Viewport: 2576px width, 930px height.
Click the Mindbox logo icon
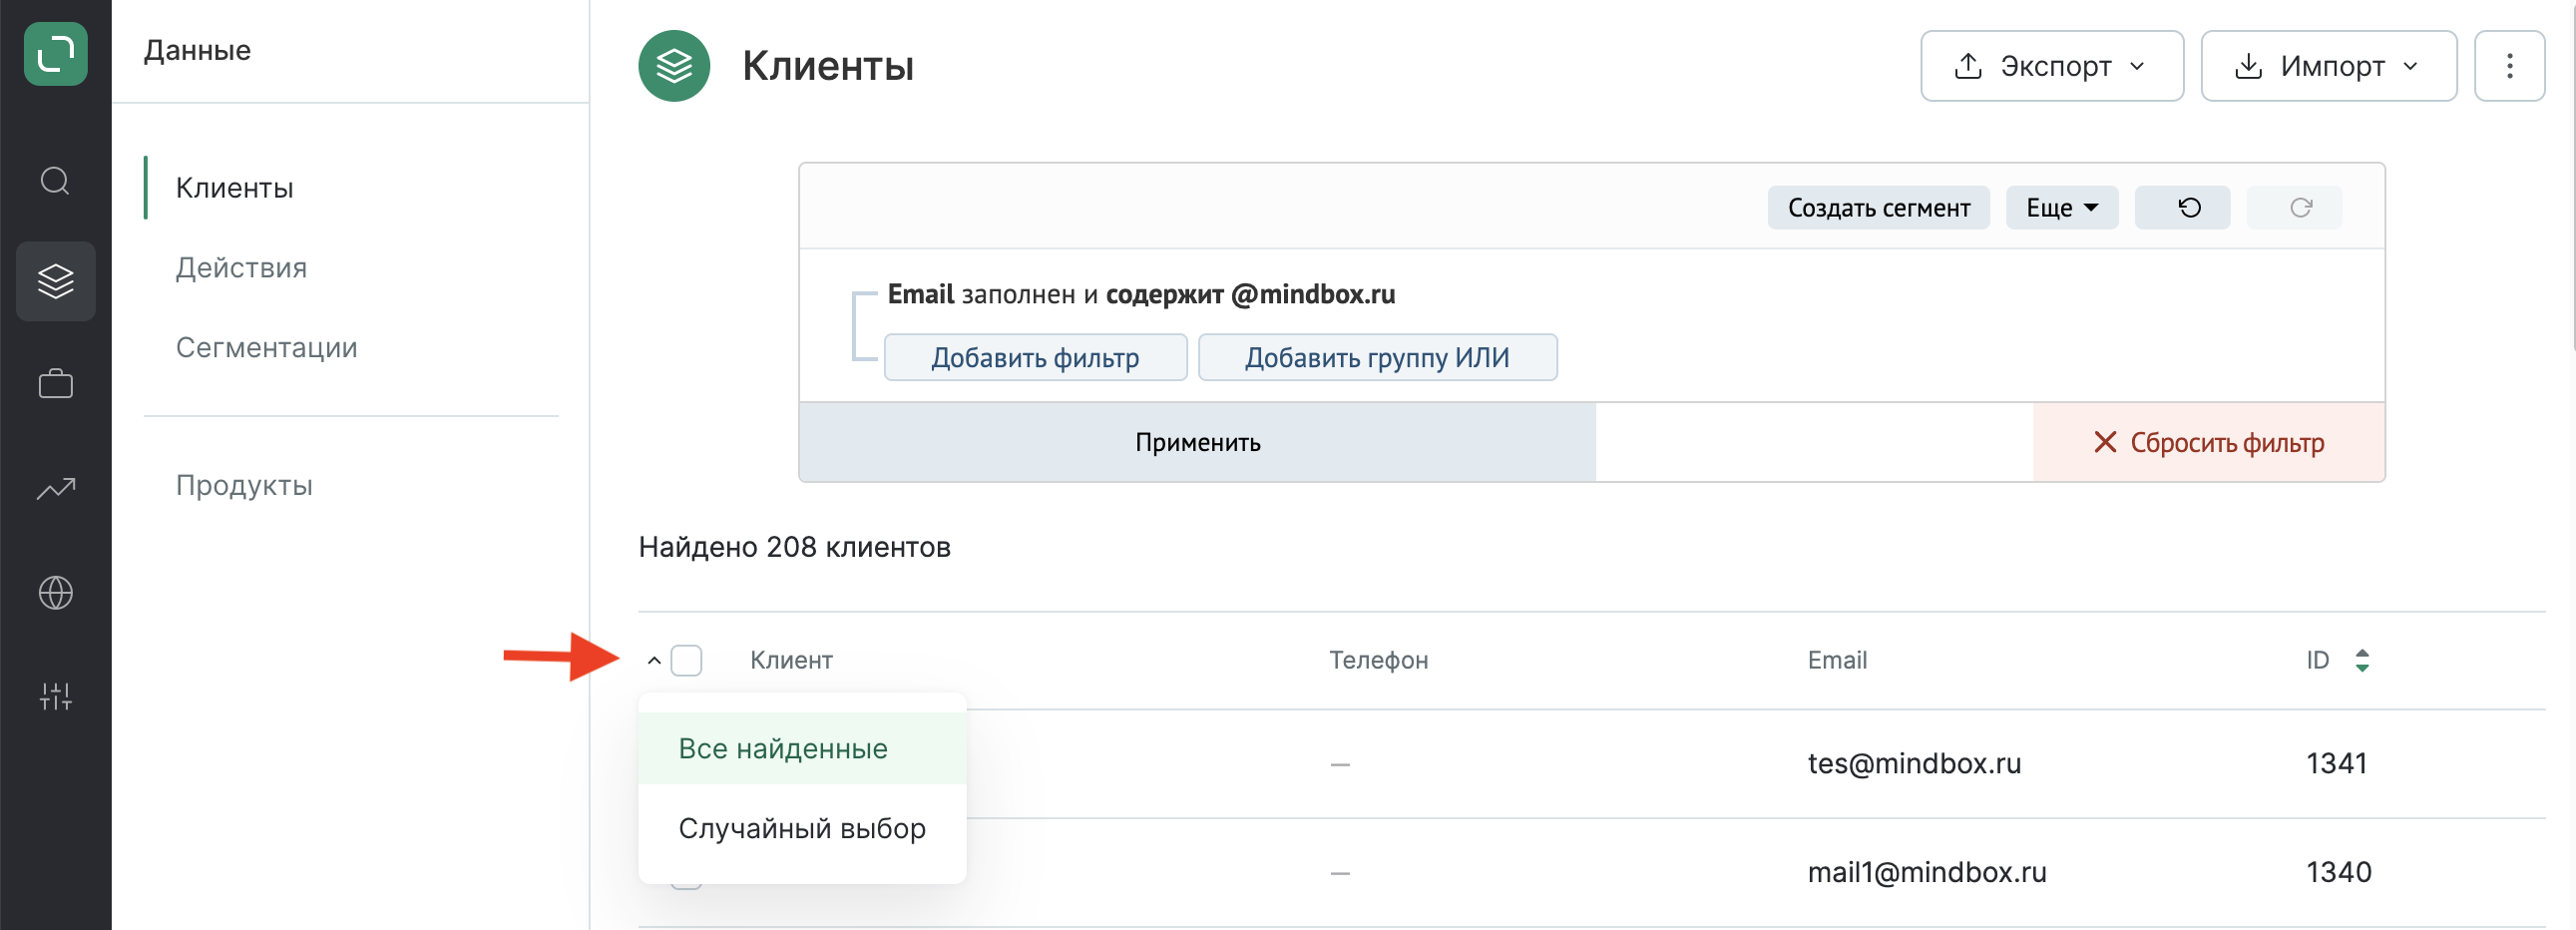pyautogui.click(x=55, y=54)
